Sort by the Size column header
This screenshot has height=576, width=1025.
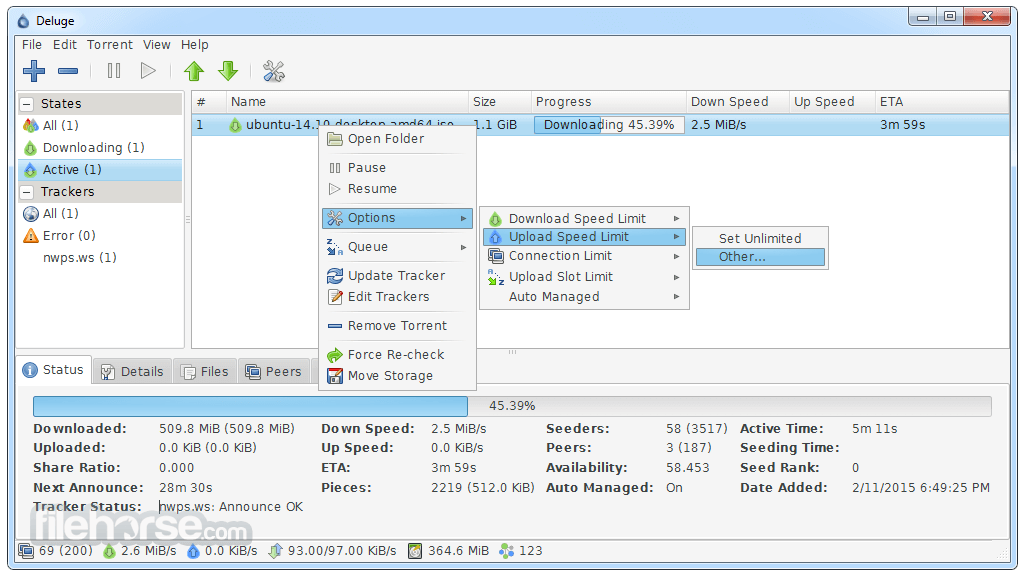(x=499, y=102)
